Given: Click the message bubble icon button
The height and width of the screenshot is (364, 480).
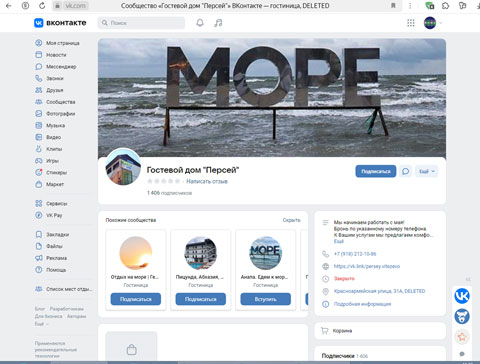Looking at the screenshot, I should (x=405, y=171).
